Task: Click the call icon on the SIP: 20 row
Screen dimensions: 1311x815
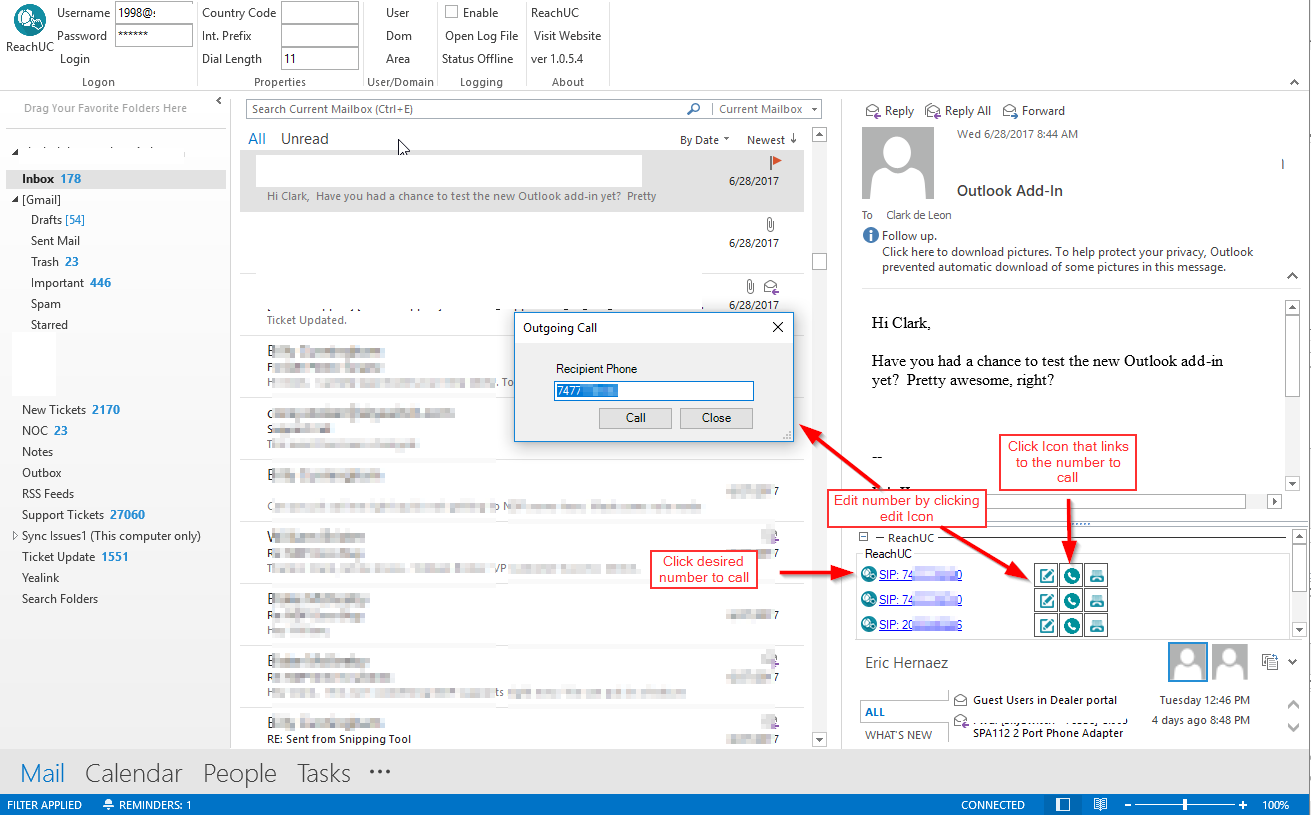Action: pos(1072,625)
